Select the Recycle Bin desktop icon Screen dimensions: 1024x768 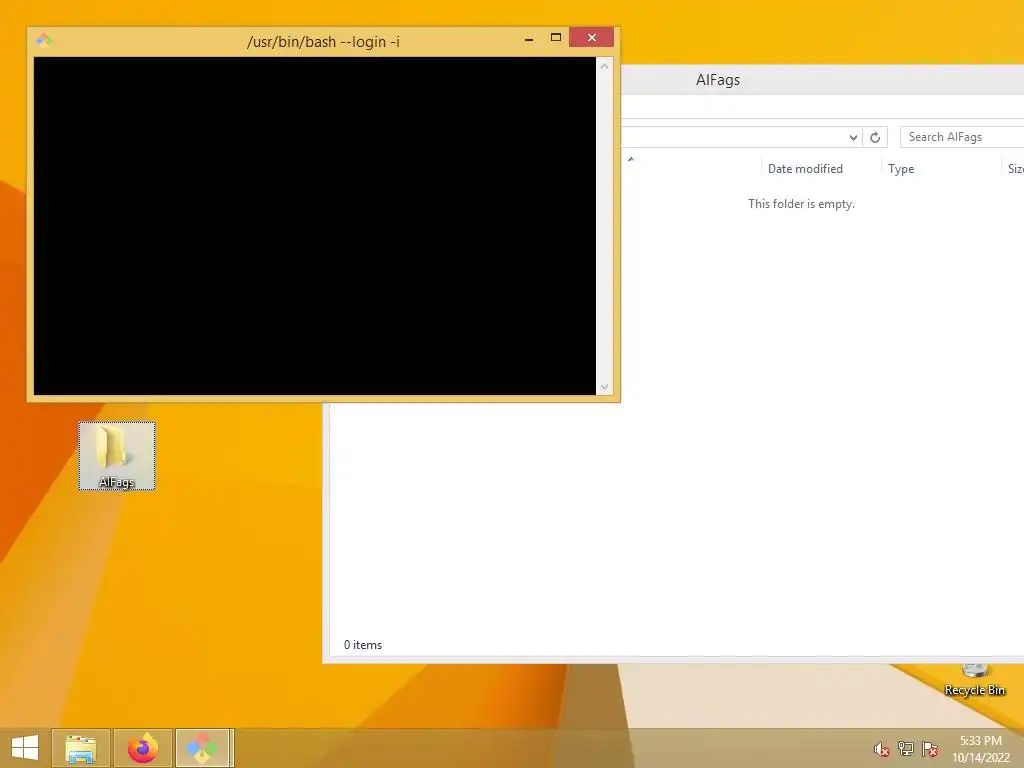point(974,680)
